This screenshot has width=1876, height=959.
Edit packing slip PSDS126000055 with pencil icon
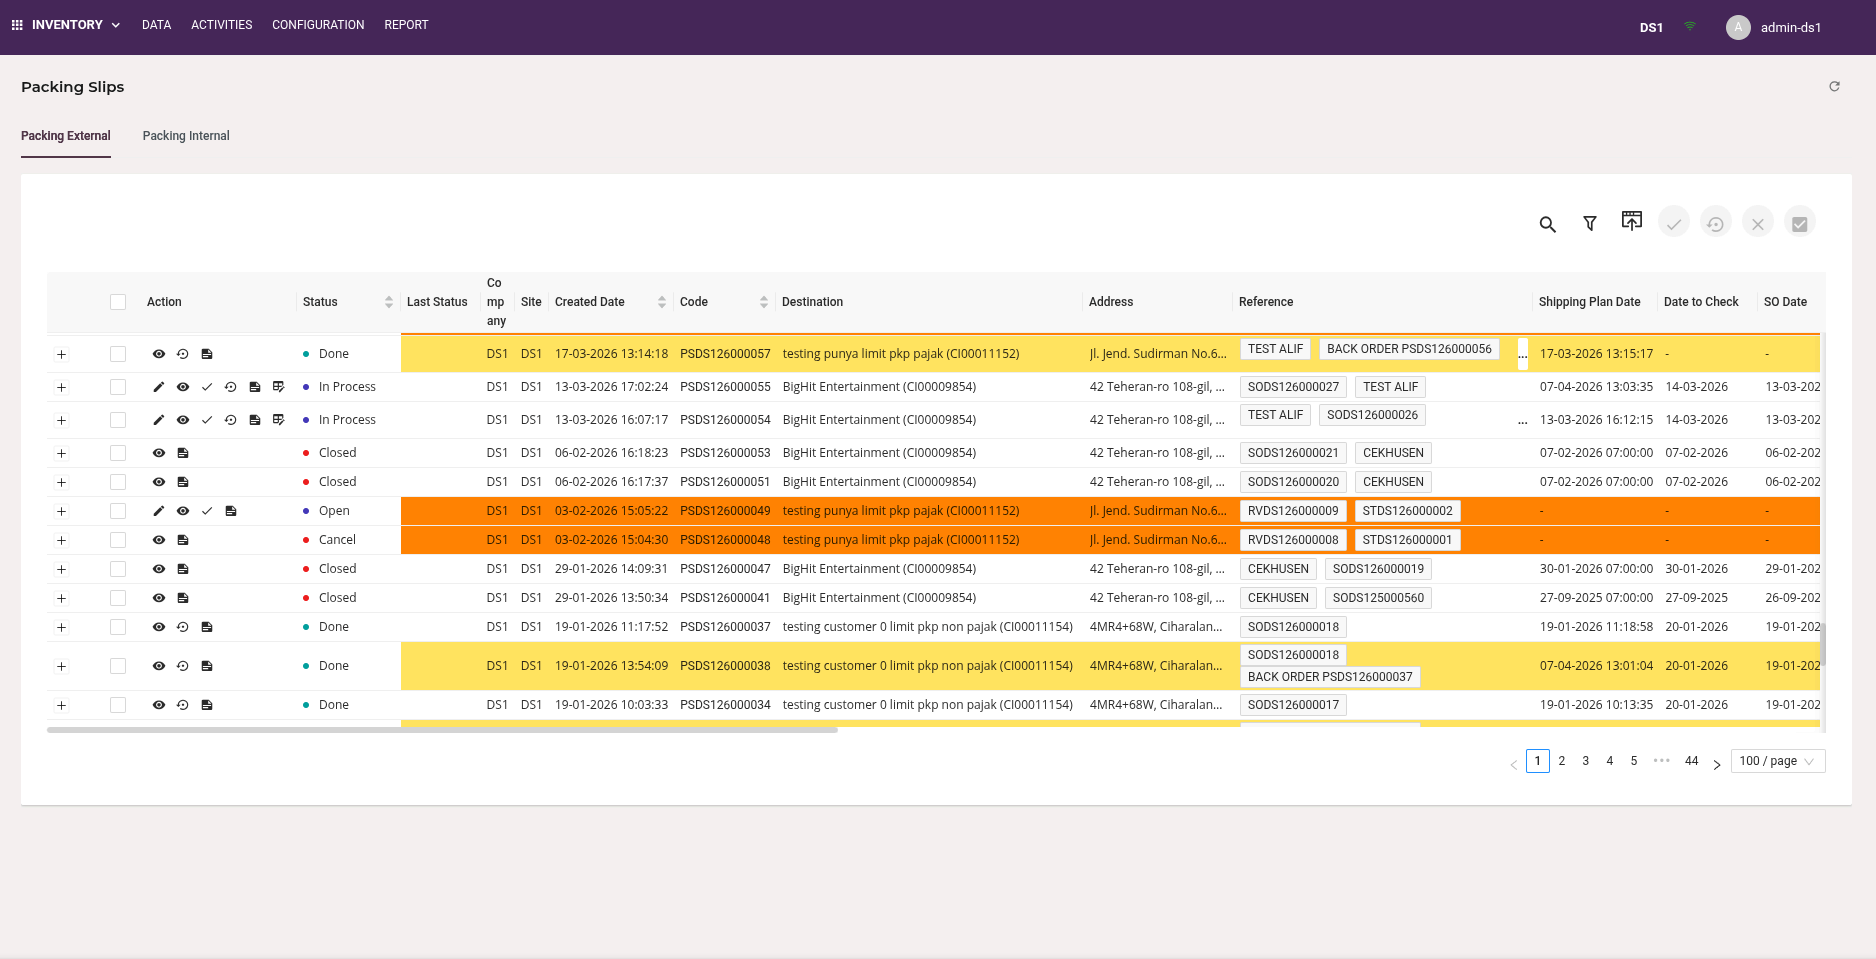coord(158,387)
